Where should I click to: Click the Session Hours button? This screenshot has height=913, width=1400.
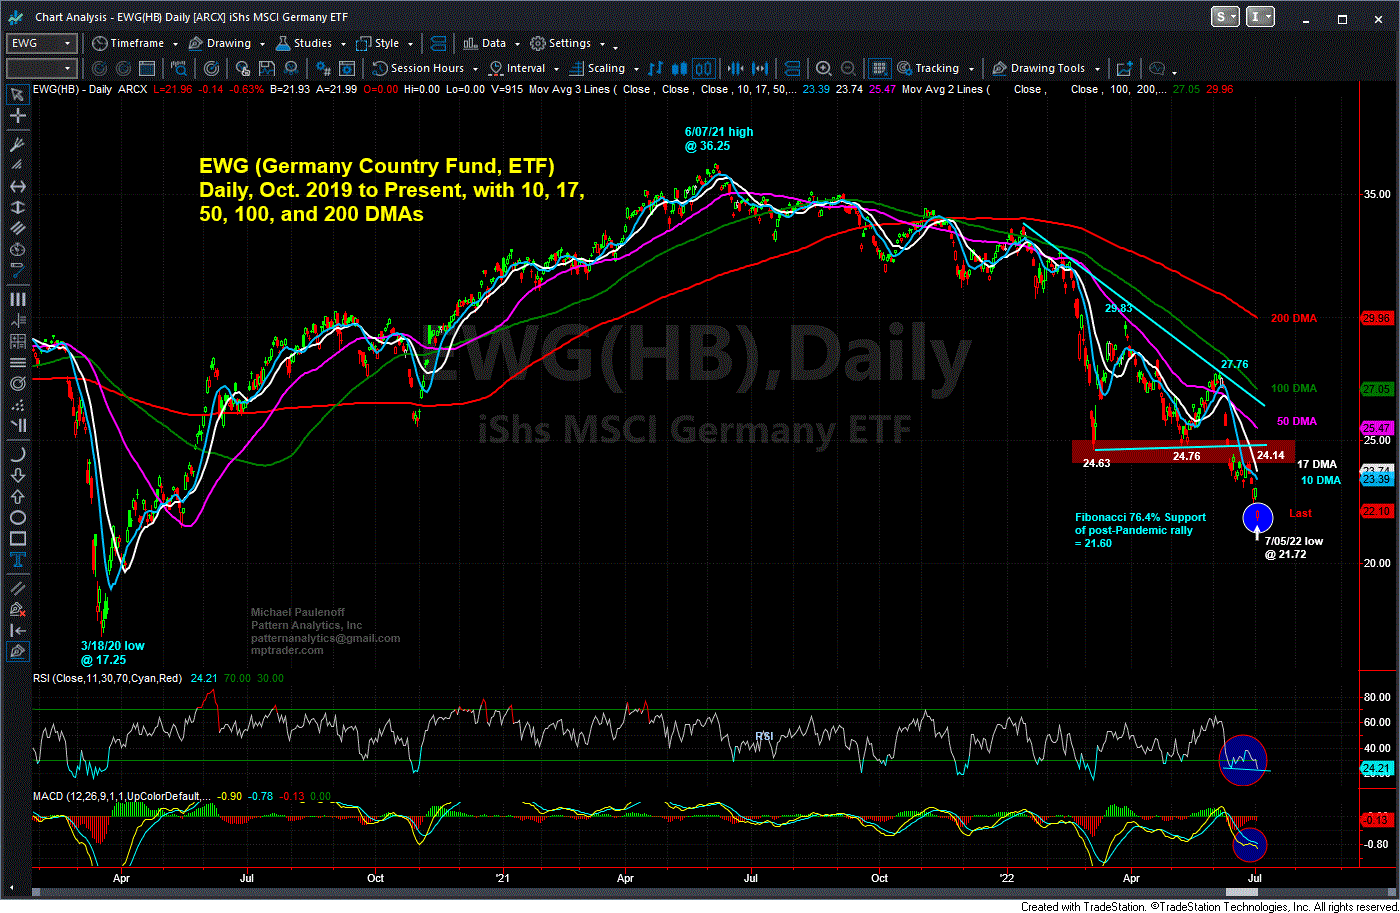click(419, 68)
